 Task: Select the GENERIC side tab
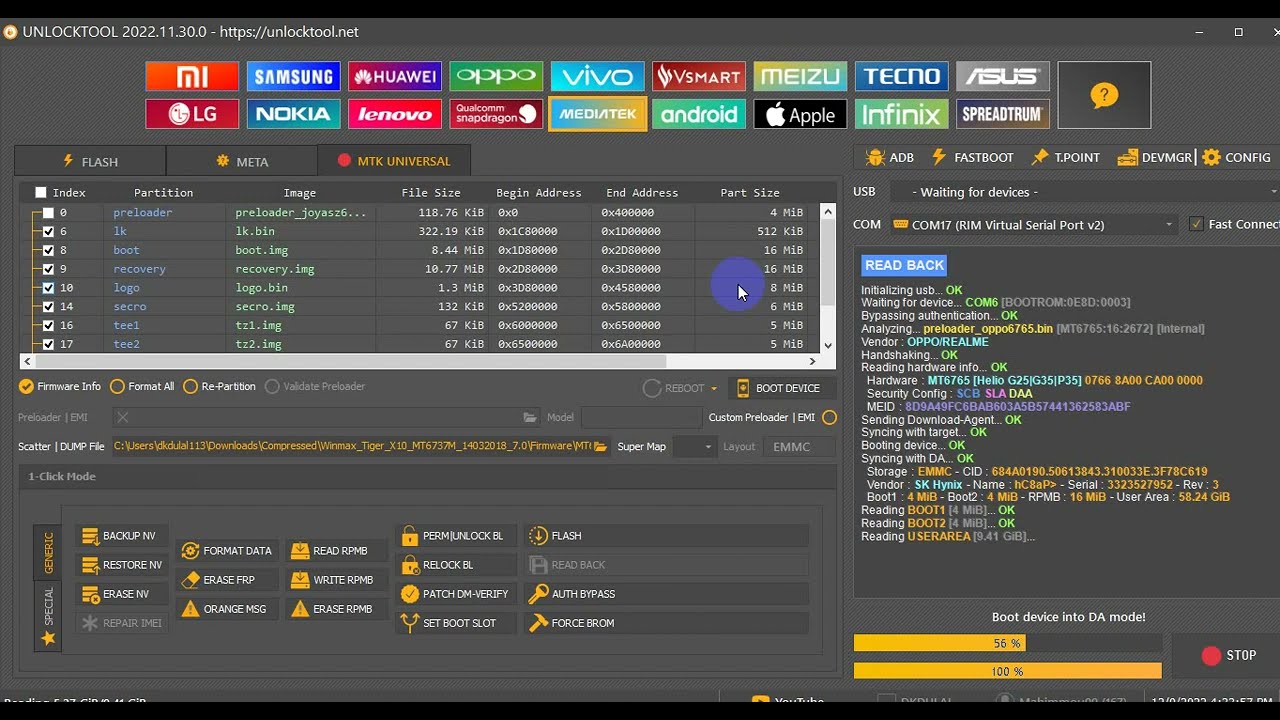point(48,552)
